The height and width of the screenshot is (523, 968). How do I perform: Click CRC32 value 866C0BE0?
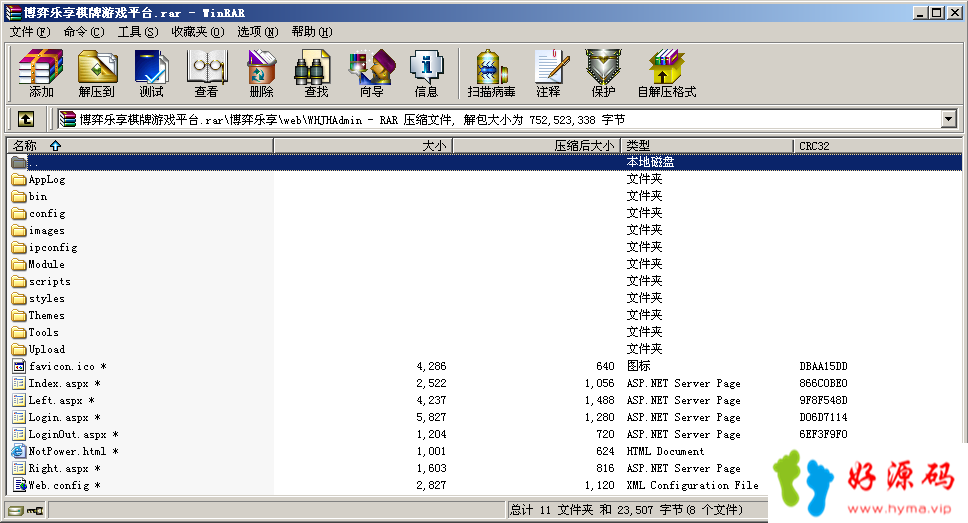tap(823, 383)
